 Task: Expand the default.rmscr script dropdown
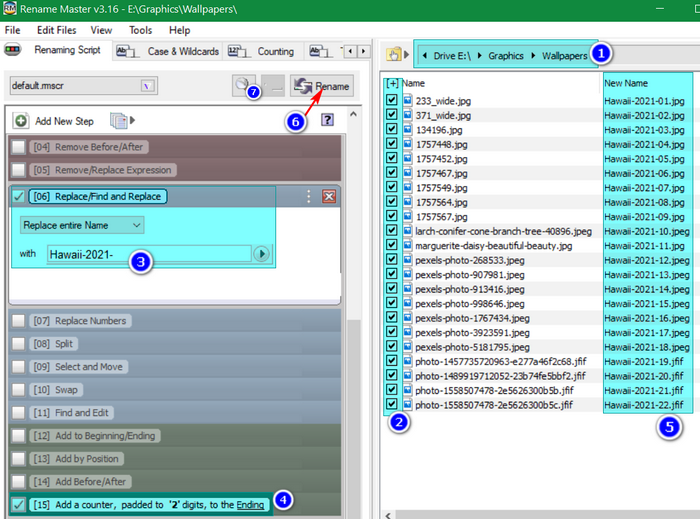(147, 86)
